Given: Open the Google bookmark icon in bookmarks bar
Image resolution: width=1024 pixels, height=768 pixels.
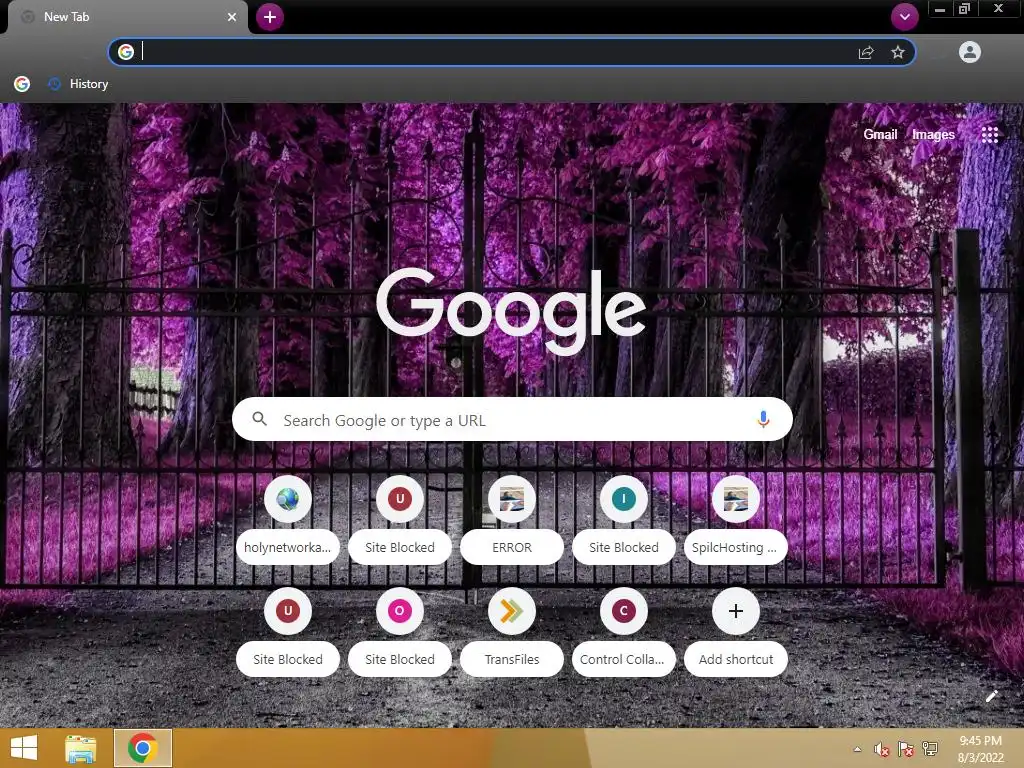Looking at the screenshot, I should [x=22, y=84].
